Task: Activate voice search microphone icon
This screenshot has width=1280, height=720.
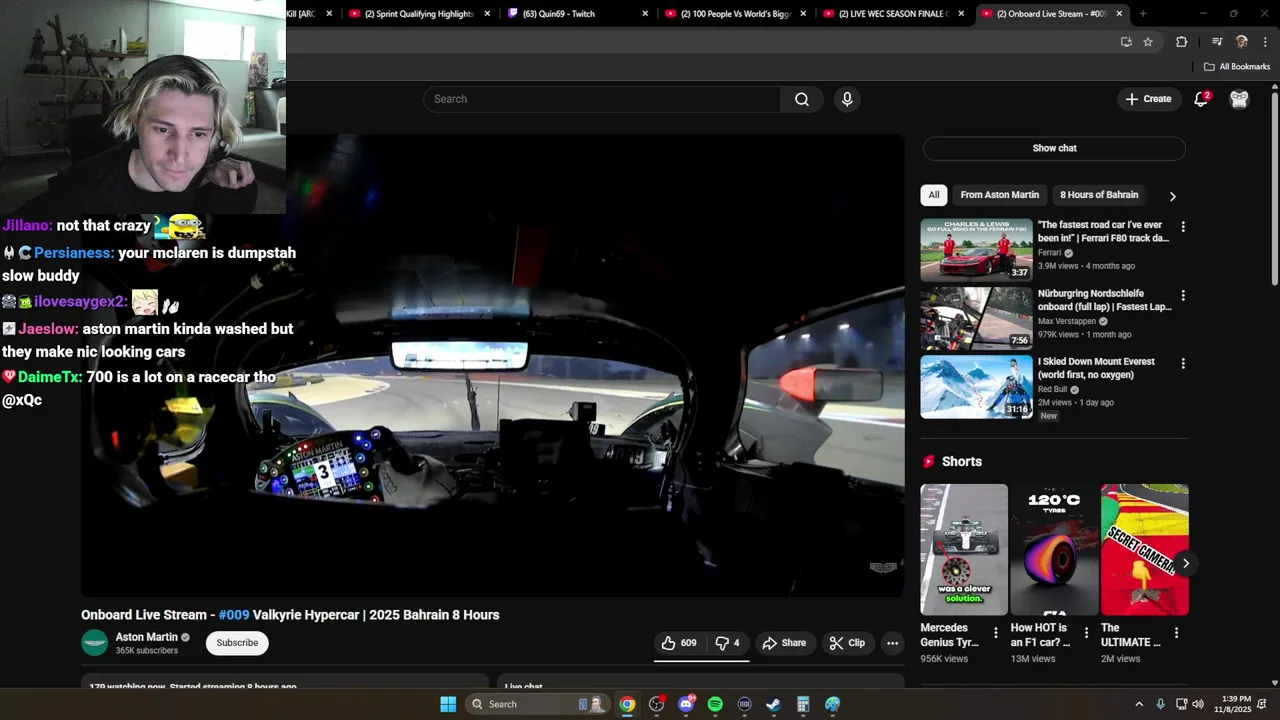Action: point(847,99)
